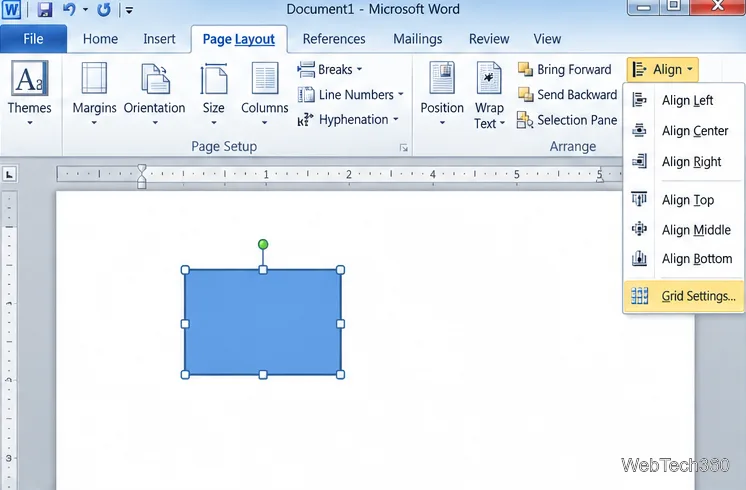The width and height of the screenshot is (746, 490).
Task: Click the Line Numbers icon
Action: click(x=305, y=95)
